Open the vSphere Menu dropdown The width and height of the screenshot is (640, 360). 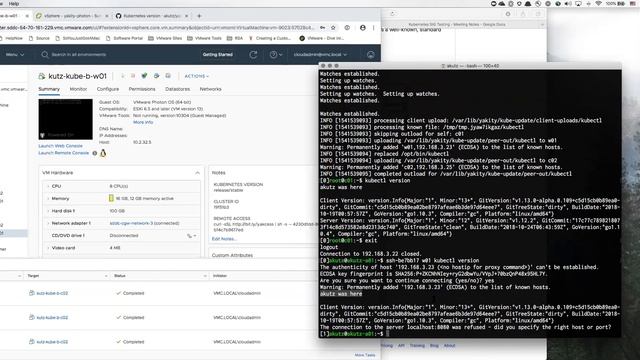15,55
